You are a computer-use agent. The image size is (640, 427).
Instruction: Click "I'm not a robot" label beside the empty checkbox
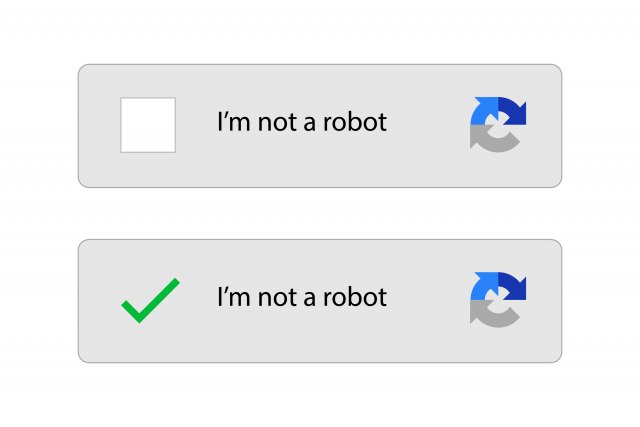[301, 123]
